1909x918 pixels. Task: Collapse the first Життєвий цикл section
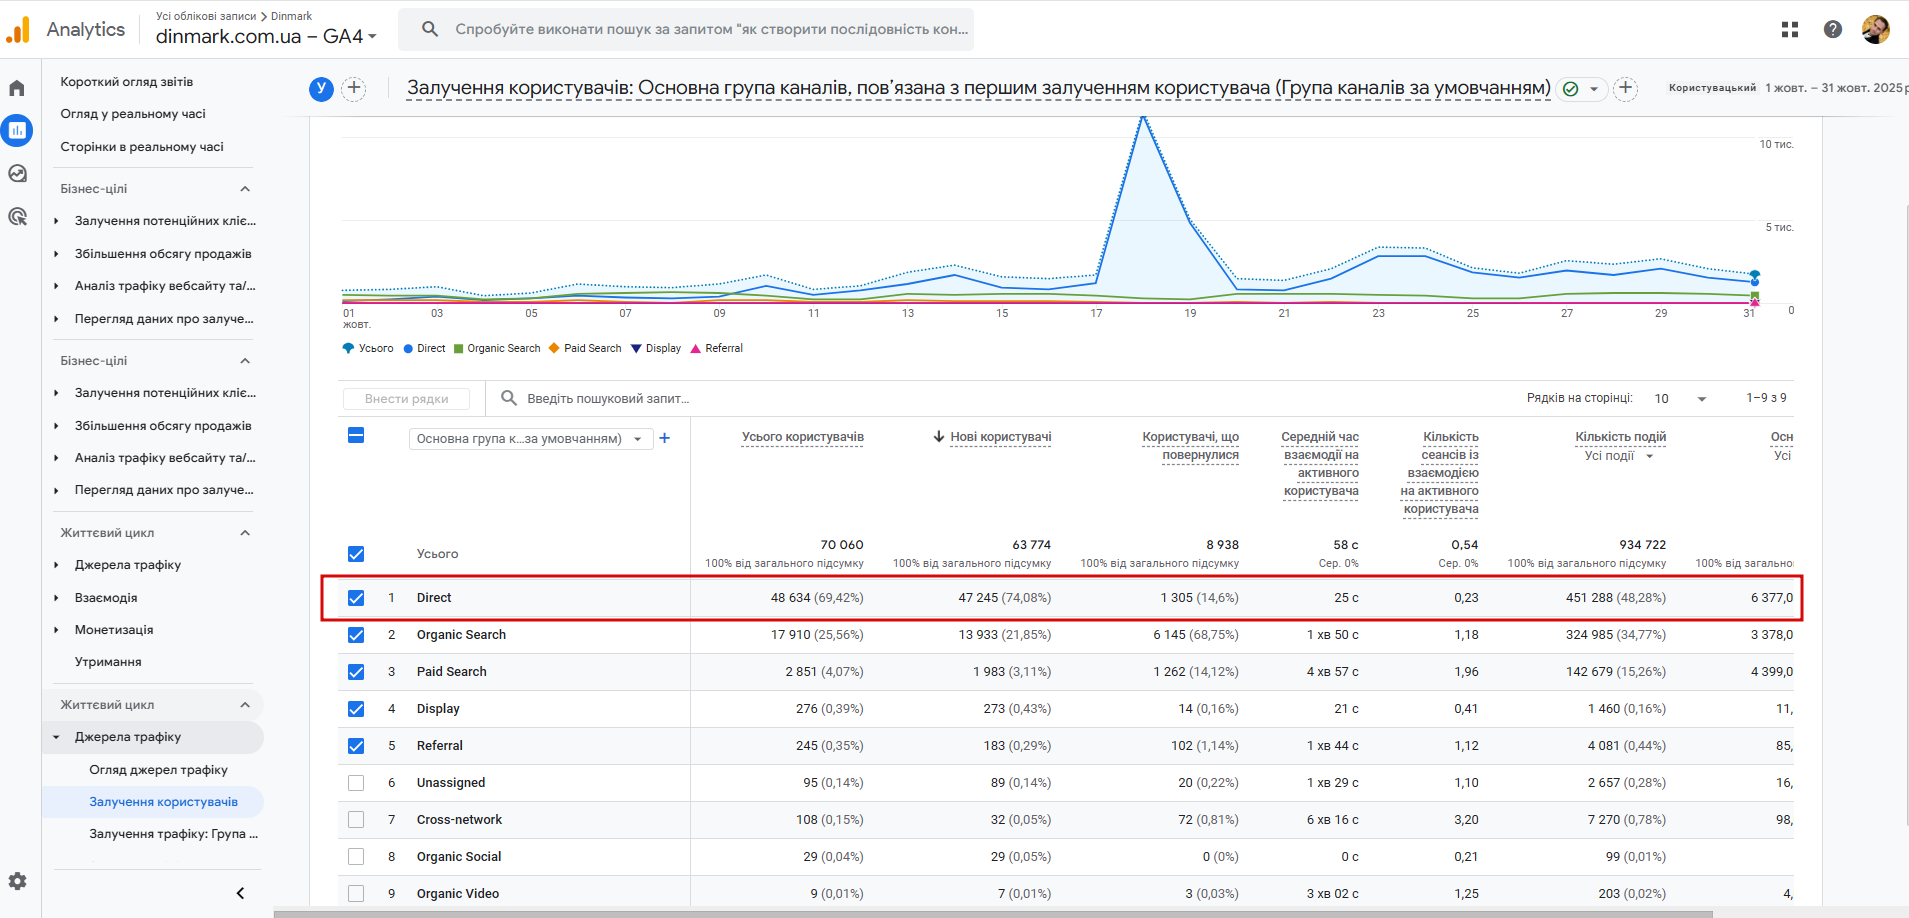tap(245, 533)
